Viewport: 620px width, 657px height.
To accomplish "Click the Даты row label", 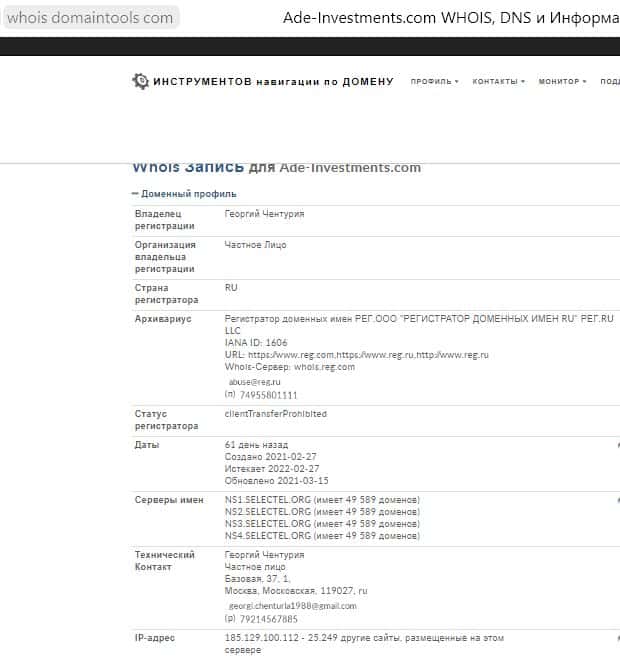I will (147, 445).
